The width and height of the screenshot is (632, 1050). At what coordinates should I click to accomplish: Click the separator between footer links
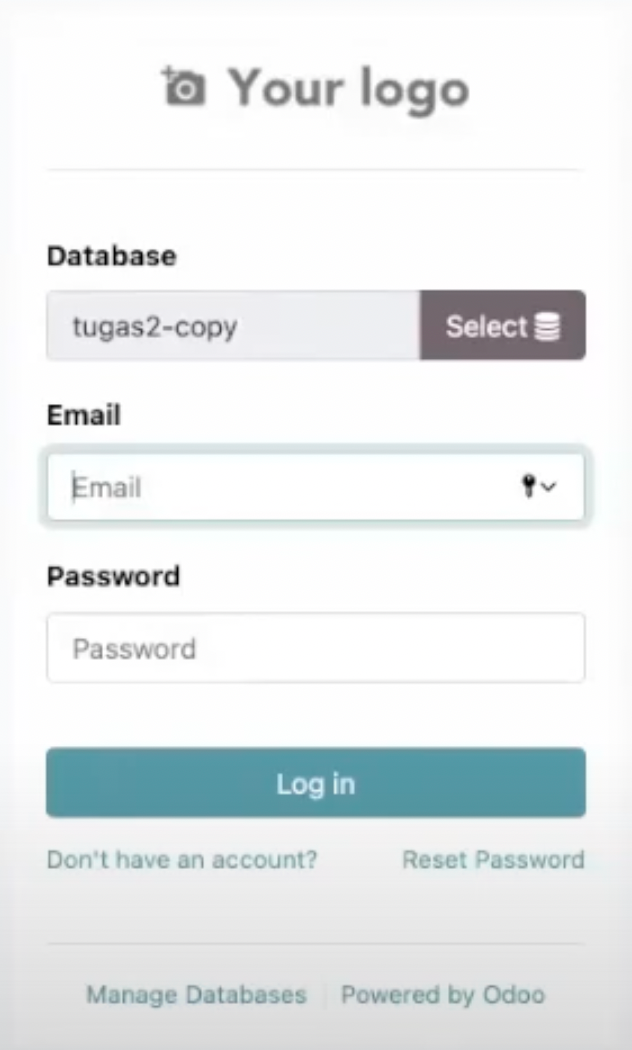[324, 994]
